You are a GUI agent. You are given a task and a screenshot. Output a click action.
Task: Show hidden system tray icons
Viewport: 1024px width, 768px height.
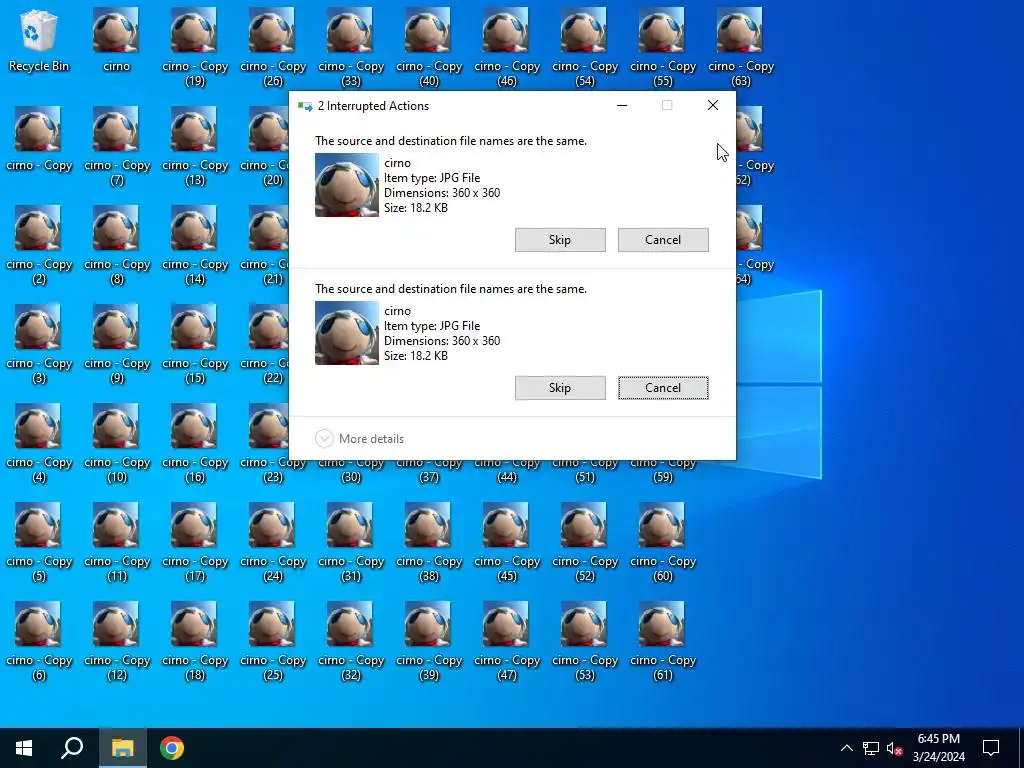[846, 748]
